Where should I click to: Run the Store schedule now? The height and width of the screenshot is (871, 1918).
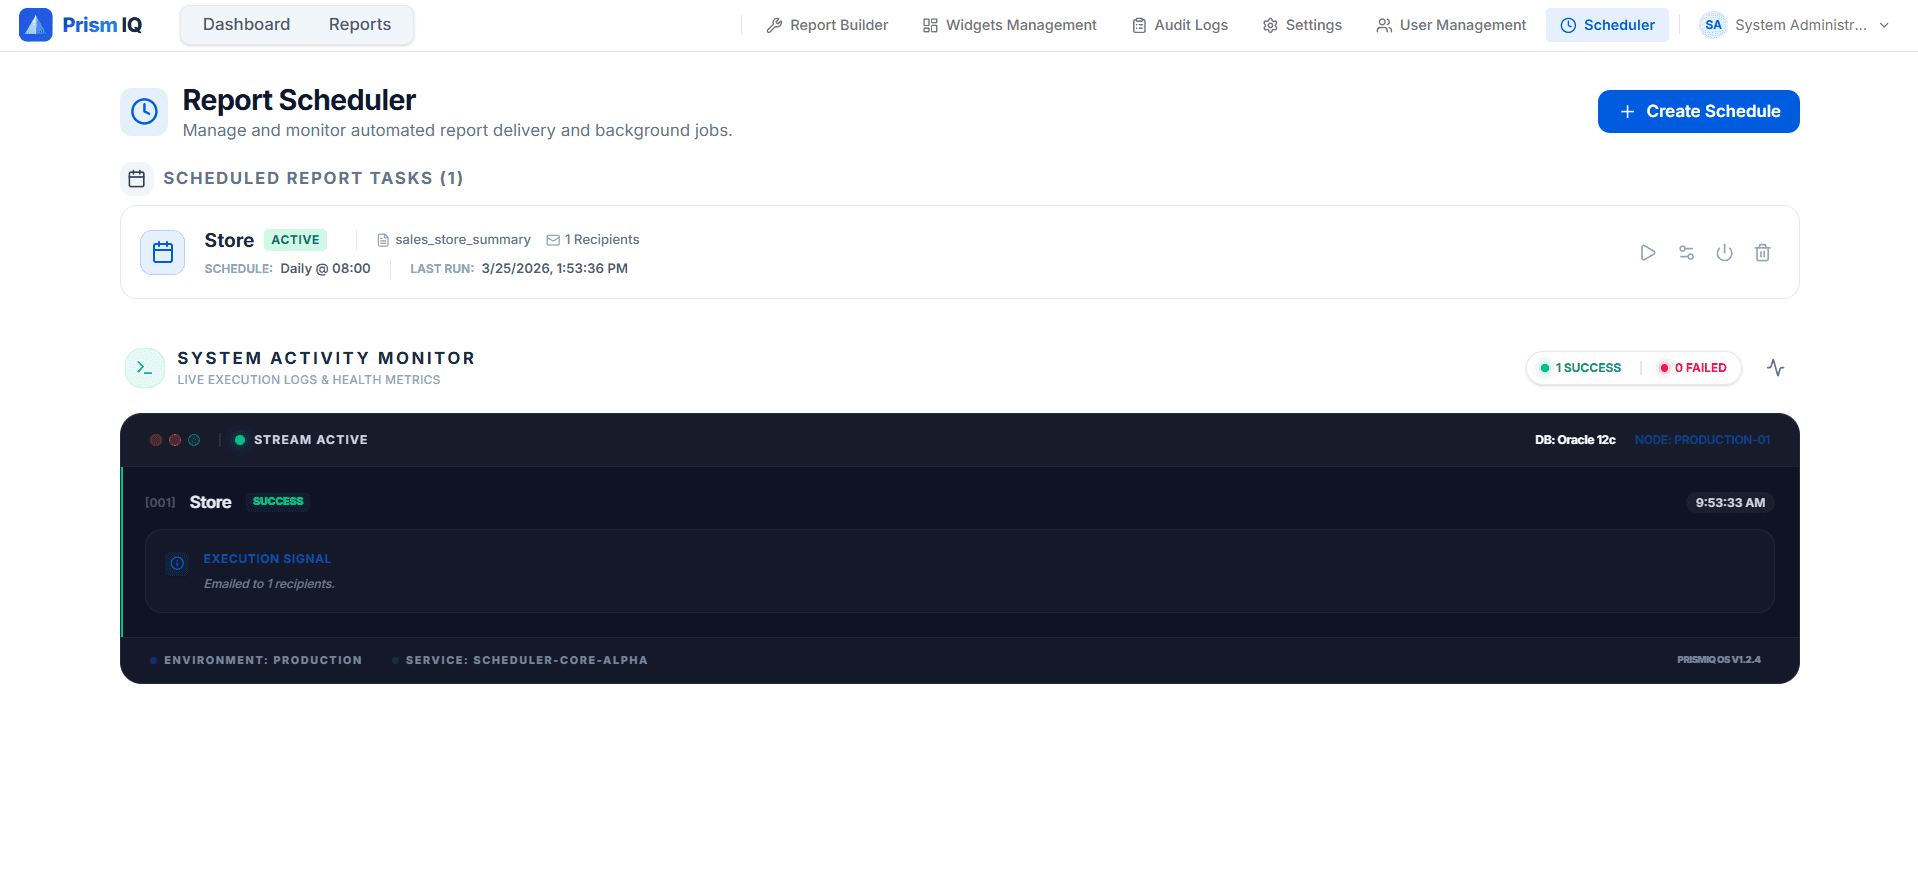point(1648,253)
